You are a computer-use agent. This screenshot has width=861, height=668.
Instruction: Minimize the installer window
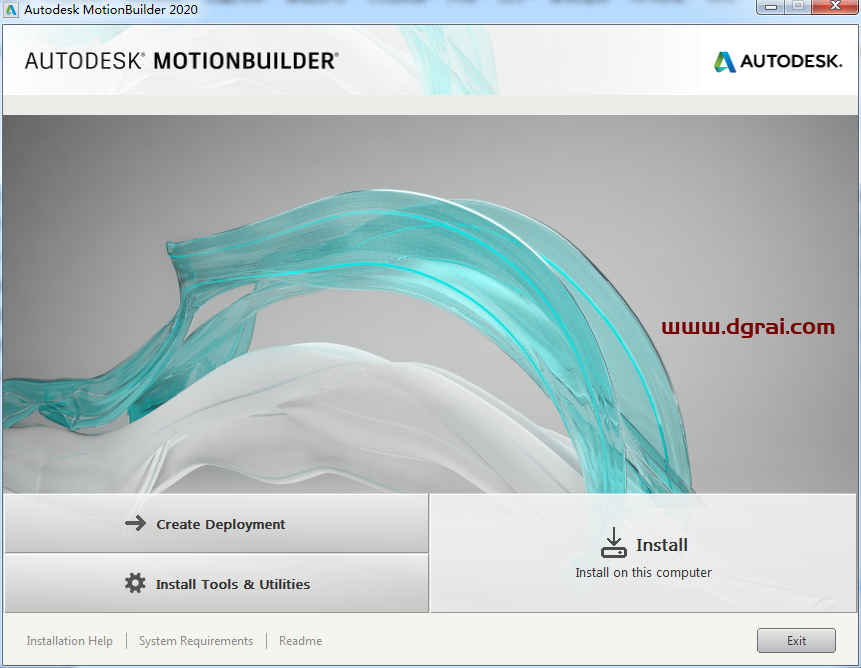tap(771, 7)
